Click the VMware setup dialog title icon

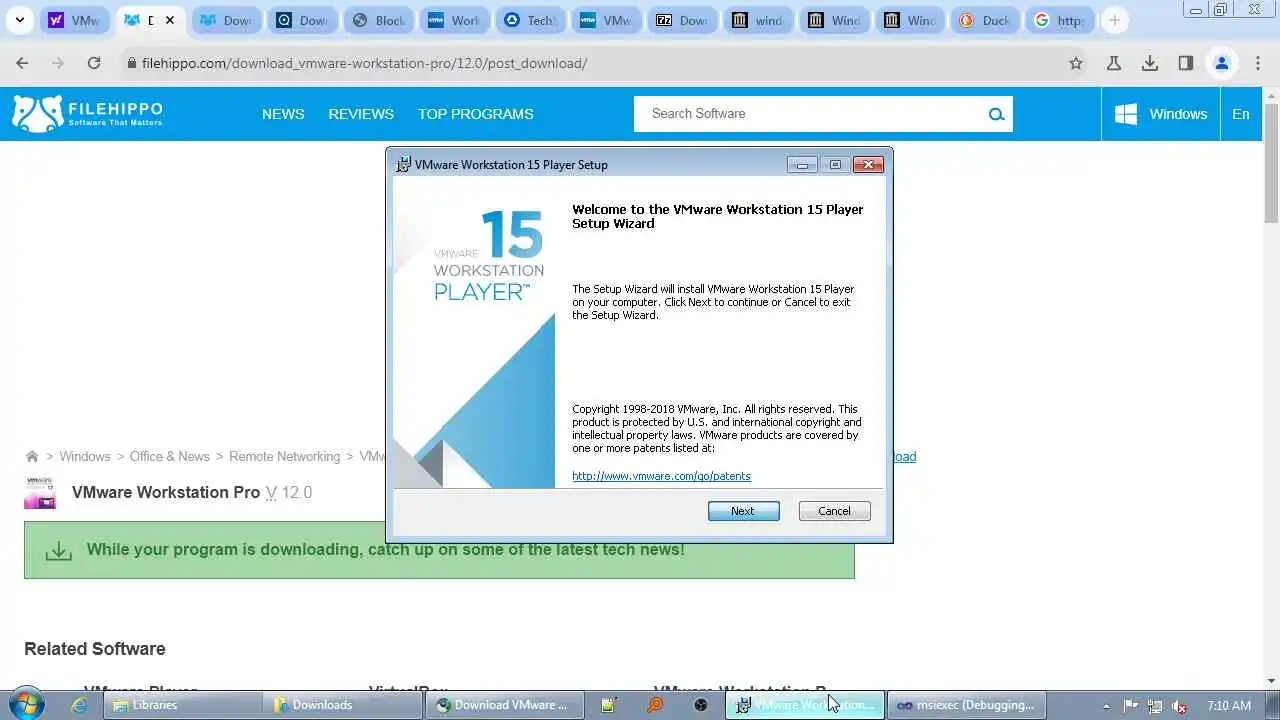(x=403, y=165)
